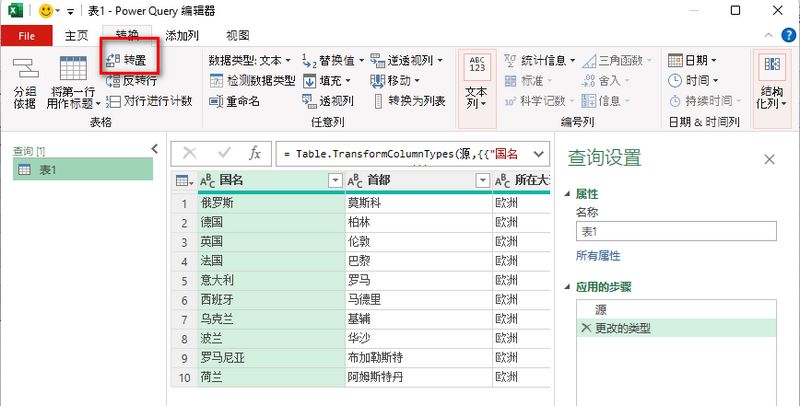The height and width of the screenshot is (406, 800).
Task: Expand the formula bar chevron
Action: (x=538, y=154)
